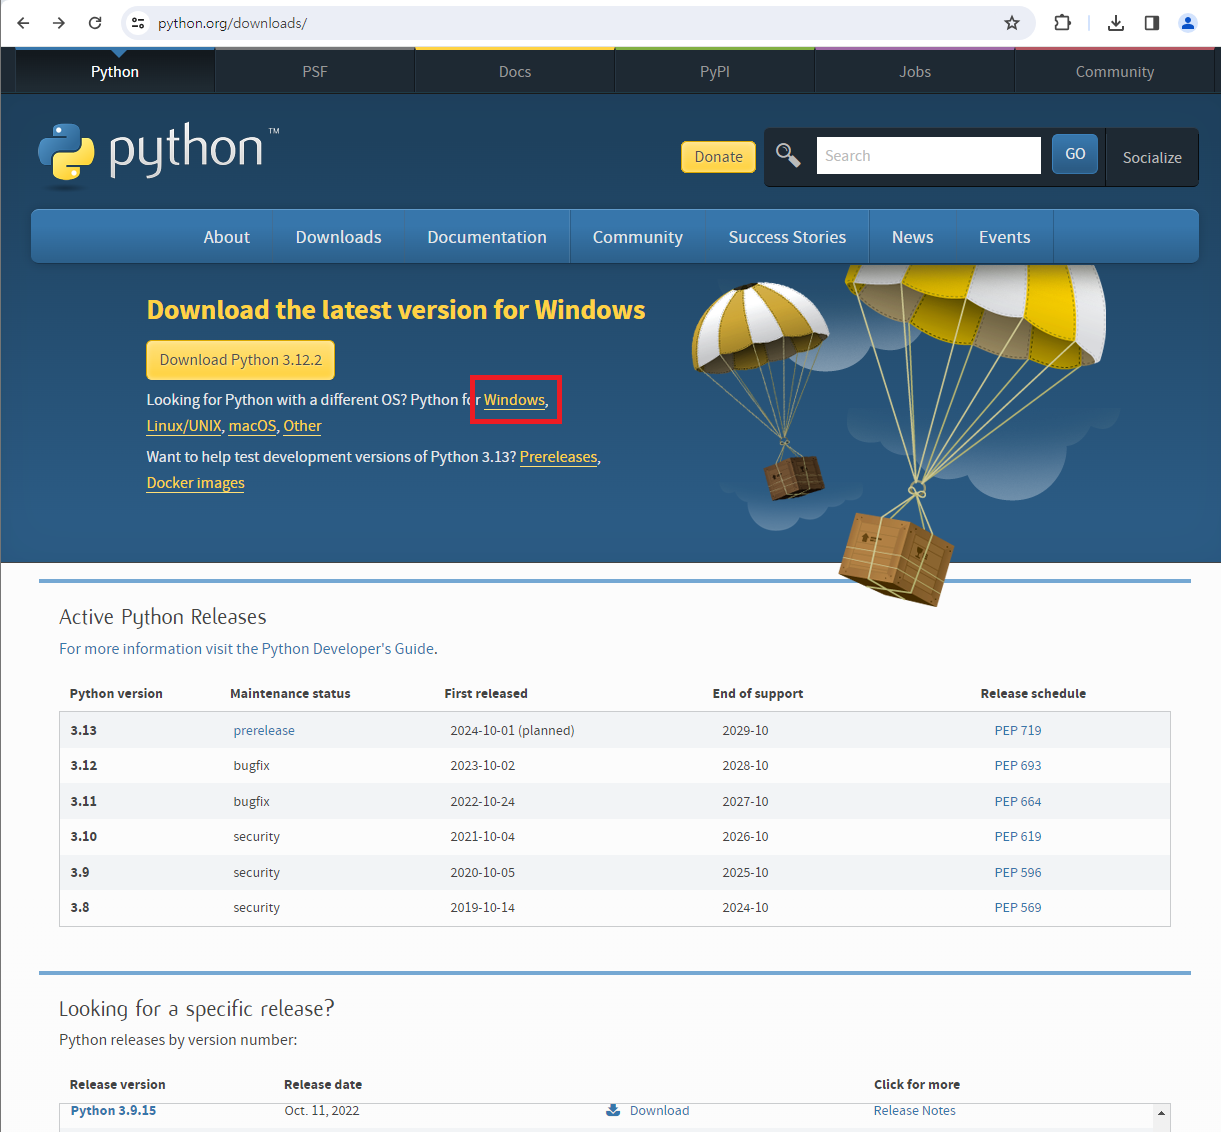Open the Events navigation menu
Screen dimensions: 1221x1132
coord(1005,237)
